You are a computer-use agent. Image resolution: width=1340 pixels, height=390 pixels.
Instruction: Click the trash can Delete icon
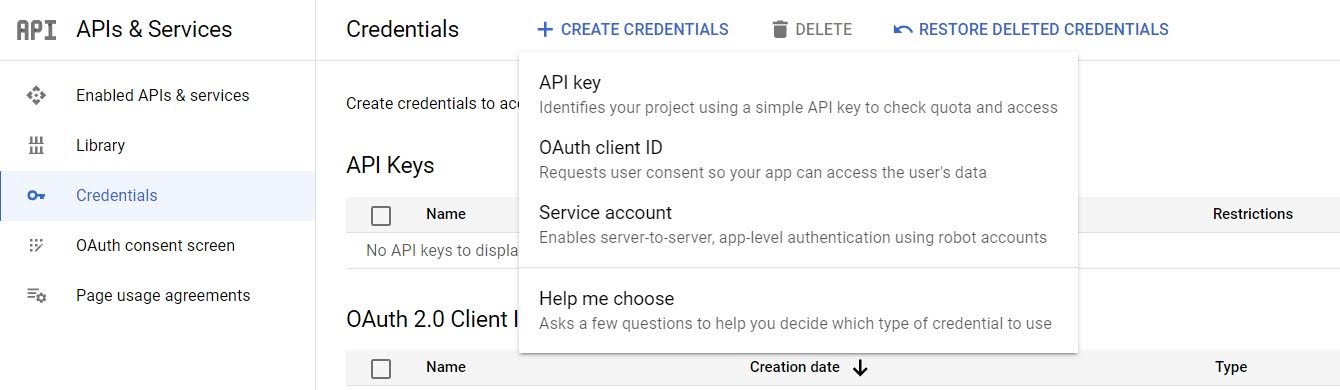tap(780, 30)
